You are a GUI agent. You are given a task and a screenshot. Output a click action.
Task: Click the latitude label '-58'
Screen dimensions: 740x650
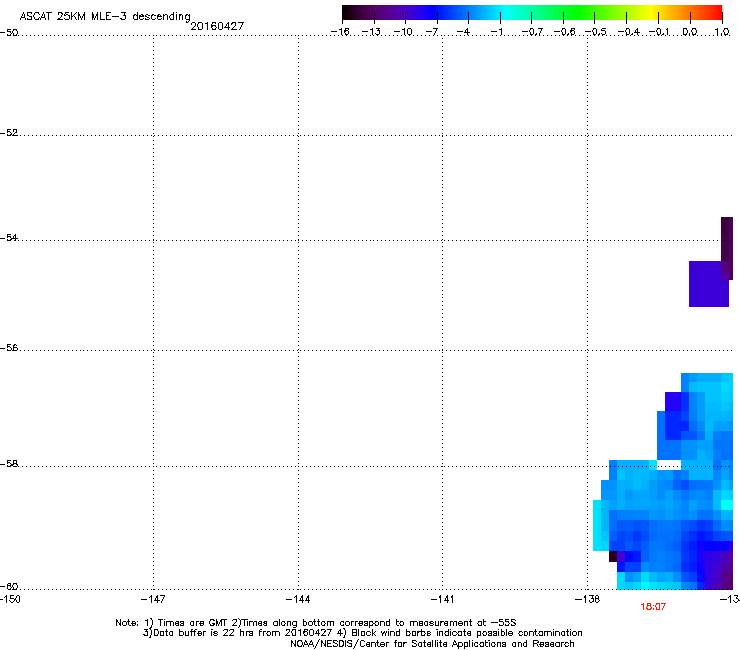point(9,464)
